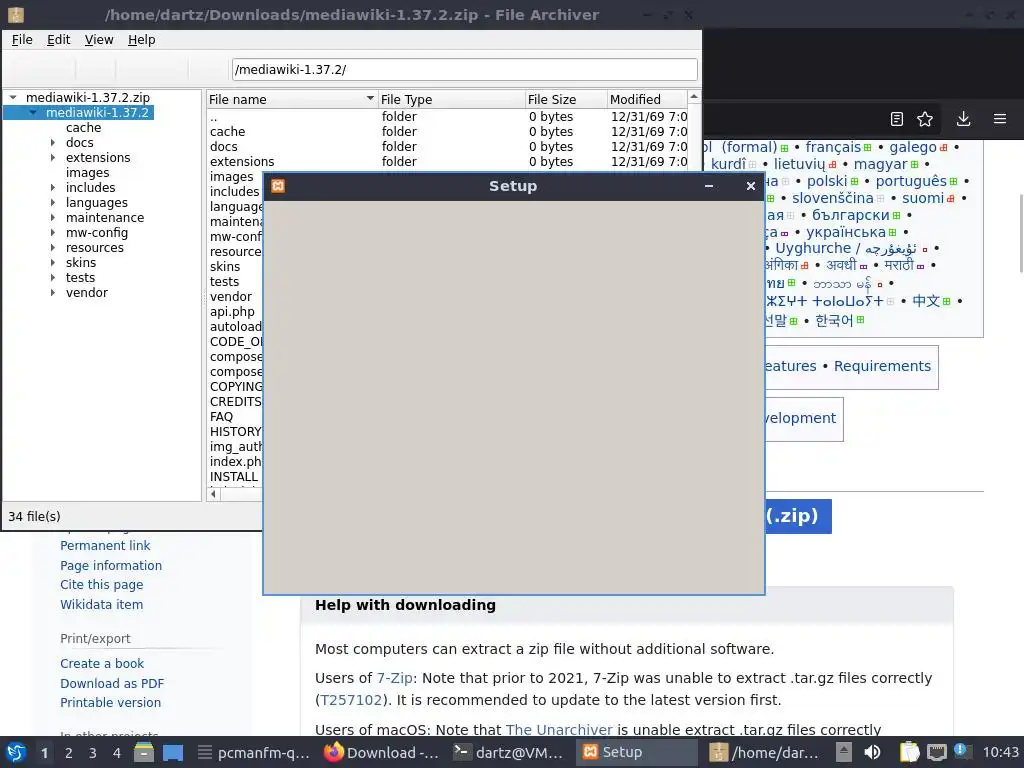Click File Archiver window title icon
The width and height of the screenshot is (1024, 768).
(16, 14)
